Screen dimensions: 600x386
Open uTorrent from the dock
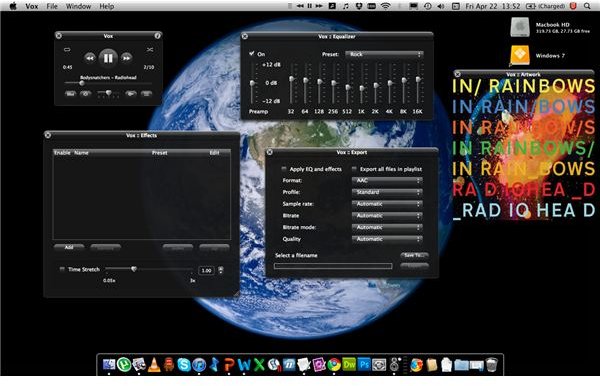point(124,365)
